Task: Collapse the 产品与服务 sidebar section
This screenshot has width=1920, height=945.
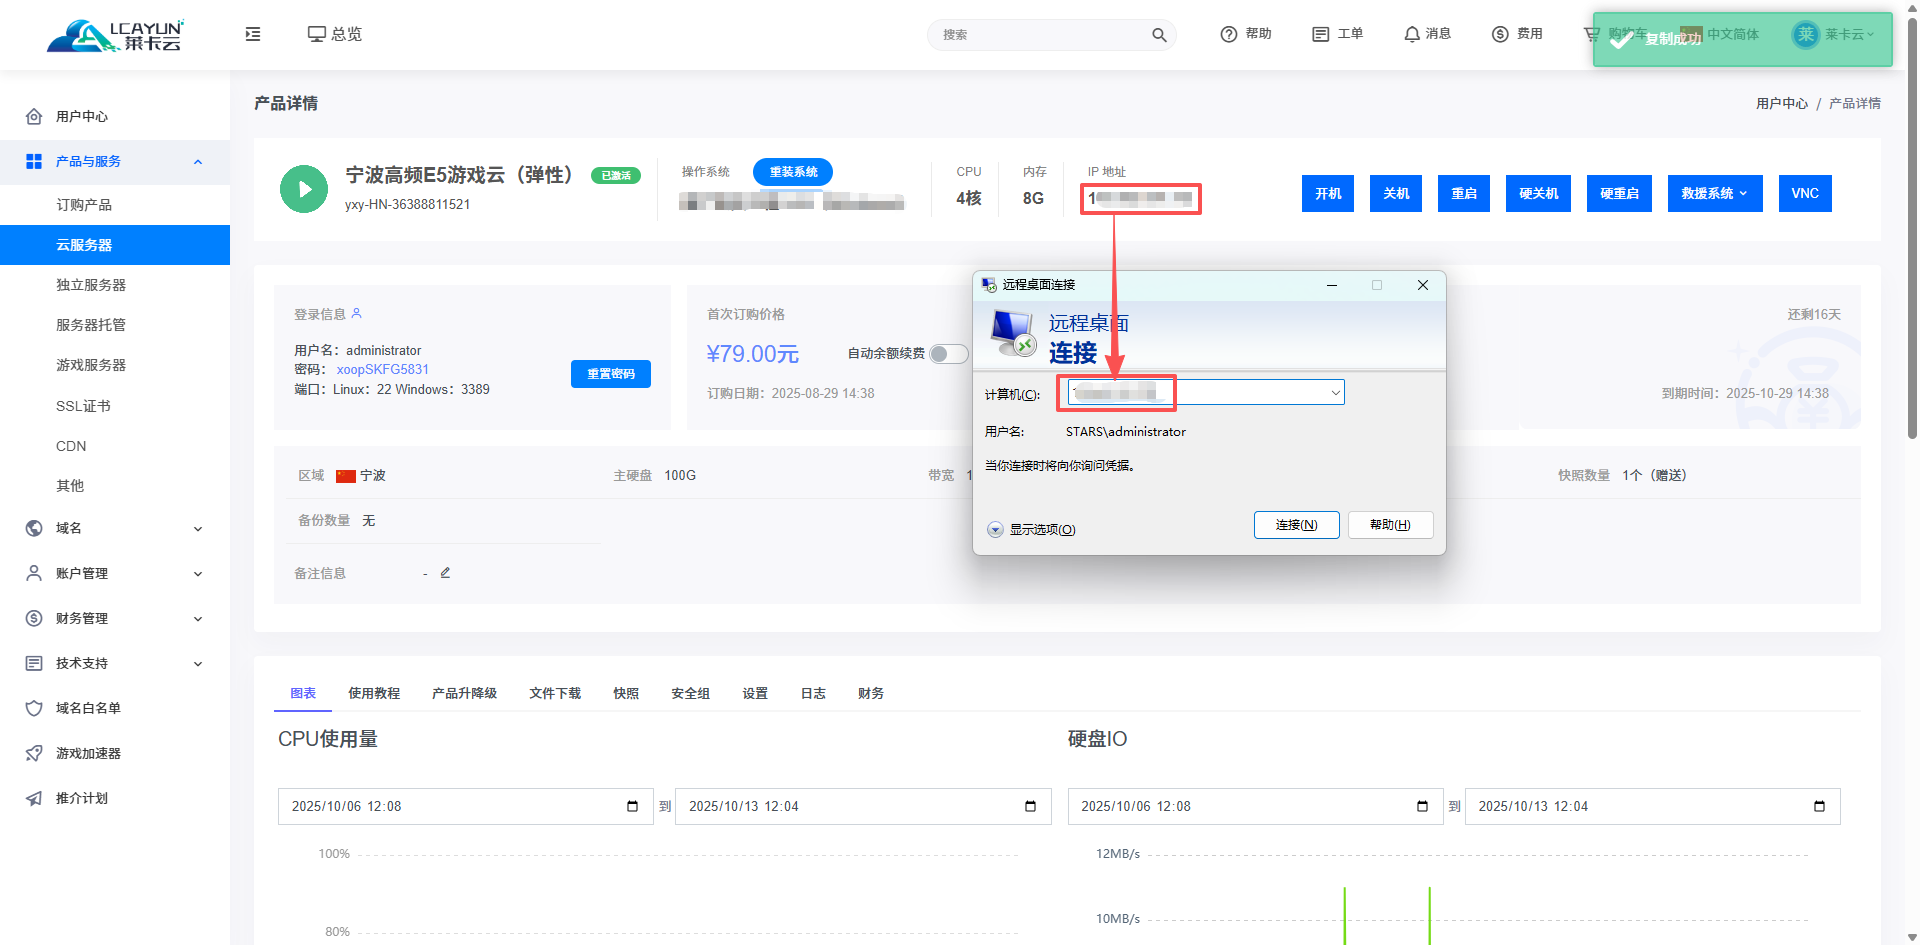Action: (198, 162)
